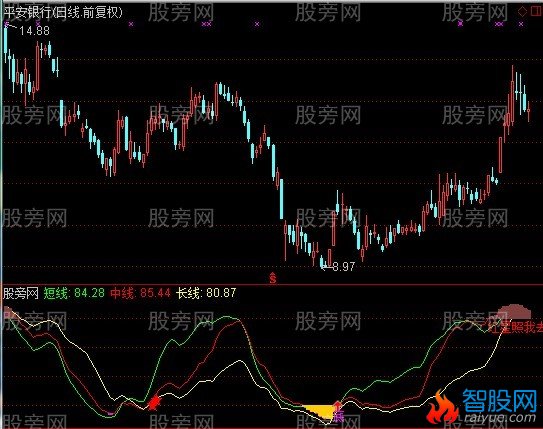
Task: Click the red-brown shaded top zone in indicator
Action: 514,312
